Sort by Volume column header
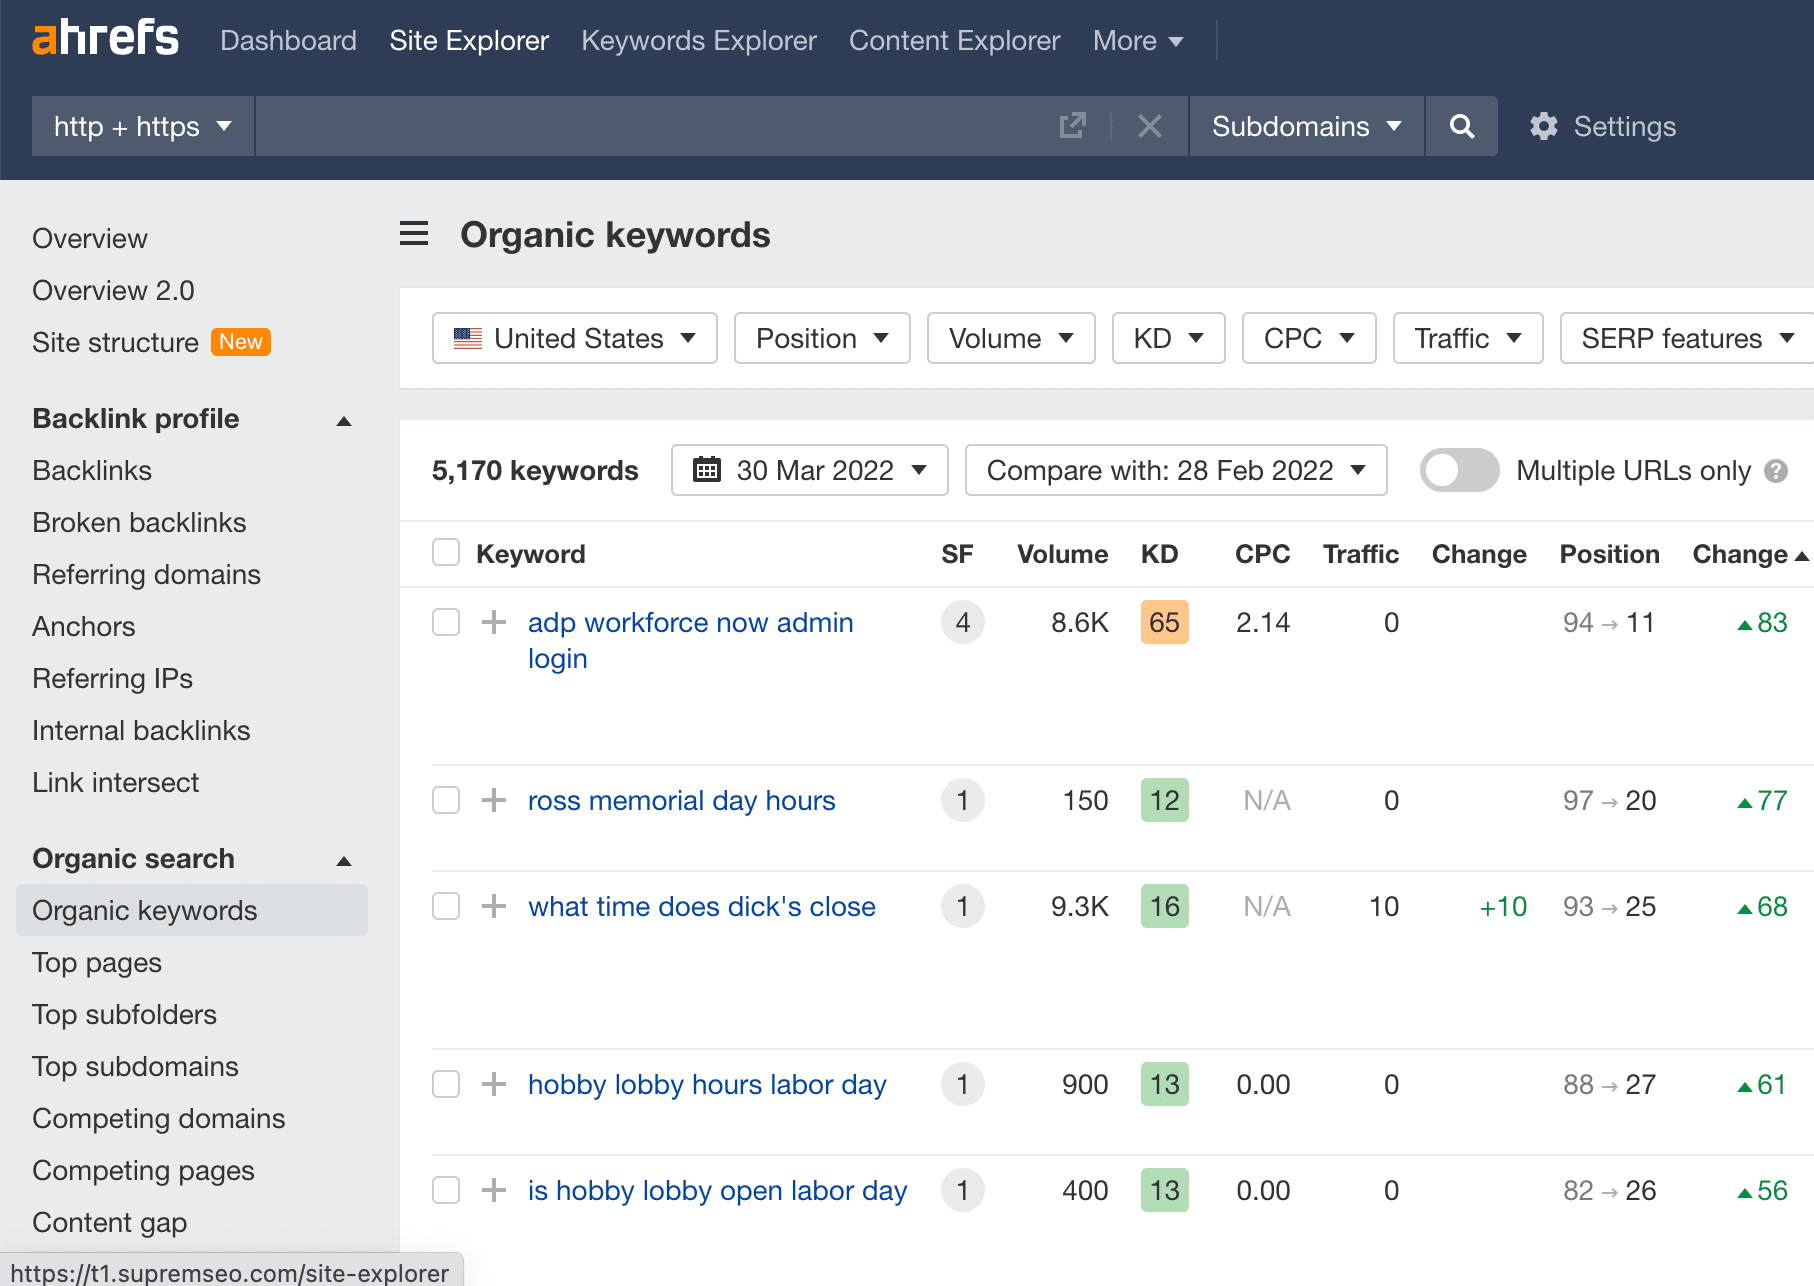The height and width of the screenshot is (1286, 1814). point(1062,554)
